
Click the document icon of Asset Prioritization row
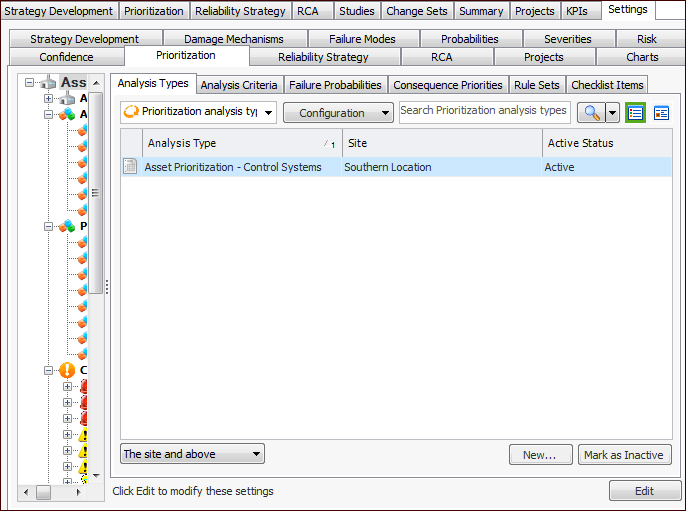(130, 167)
